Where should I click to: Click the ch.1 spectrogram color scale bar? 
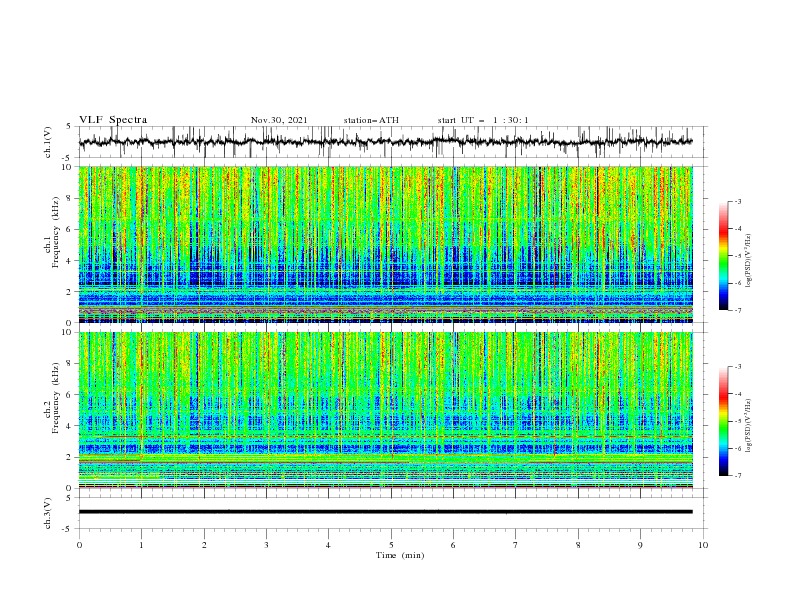[723, 256]
